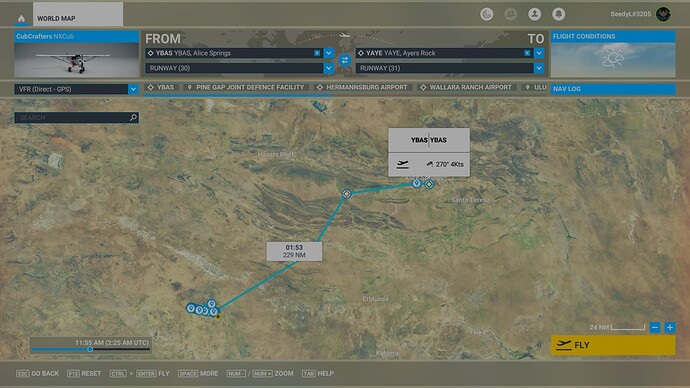Clear the YBAS departure airport
This screenshot has width=690, height=388.
click(x=317, y=53)
